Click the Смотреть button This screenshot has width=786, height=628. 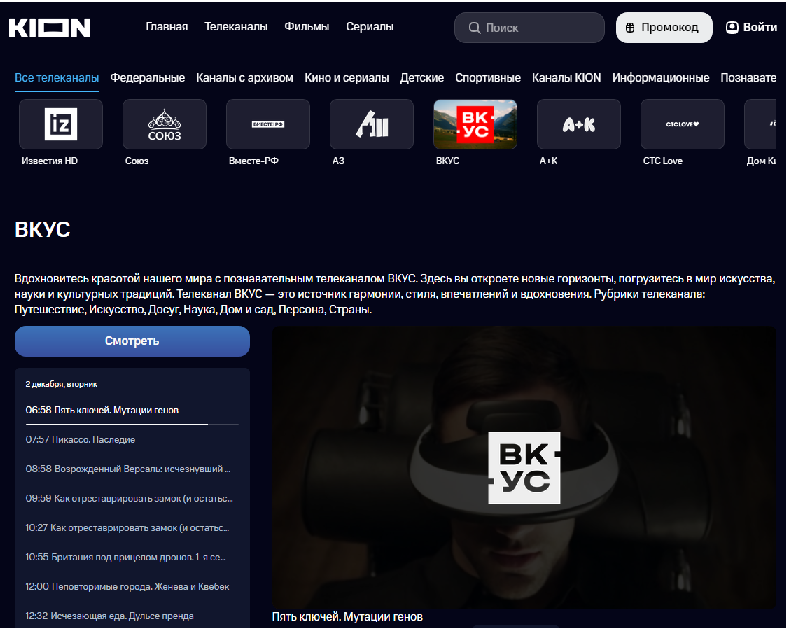point(132,341)
